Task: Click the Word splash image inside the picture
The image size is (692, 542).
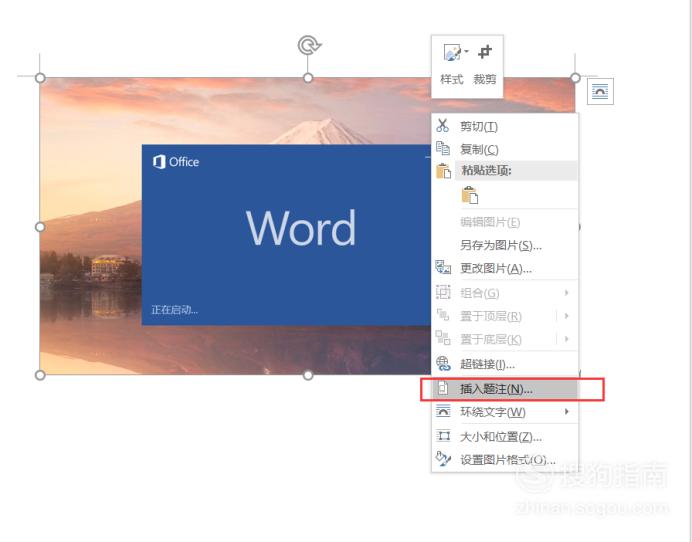Action: (286, 235)
